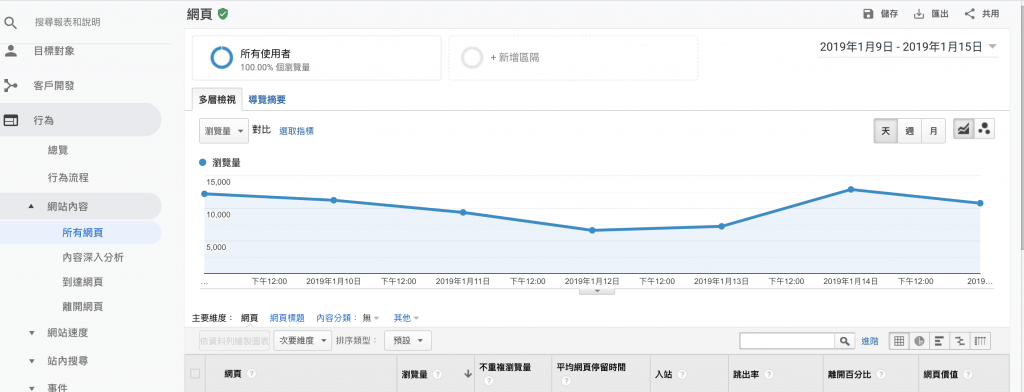1024x392 pixels.
Task: Click the 不重複瀏覽量 column header
Action: click(x=505, y=367)
